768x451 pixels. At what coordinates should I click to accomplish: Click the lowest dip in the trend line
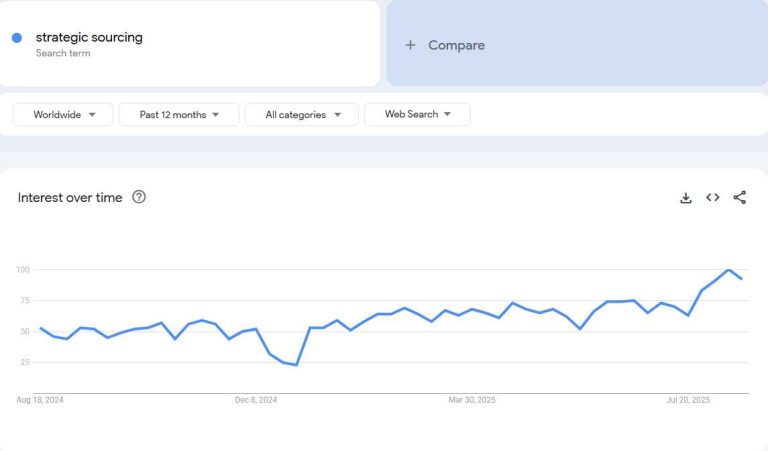[296, 365]
